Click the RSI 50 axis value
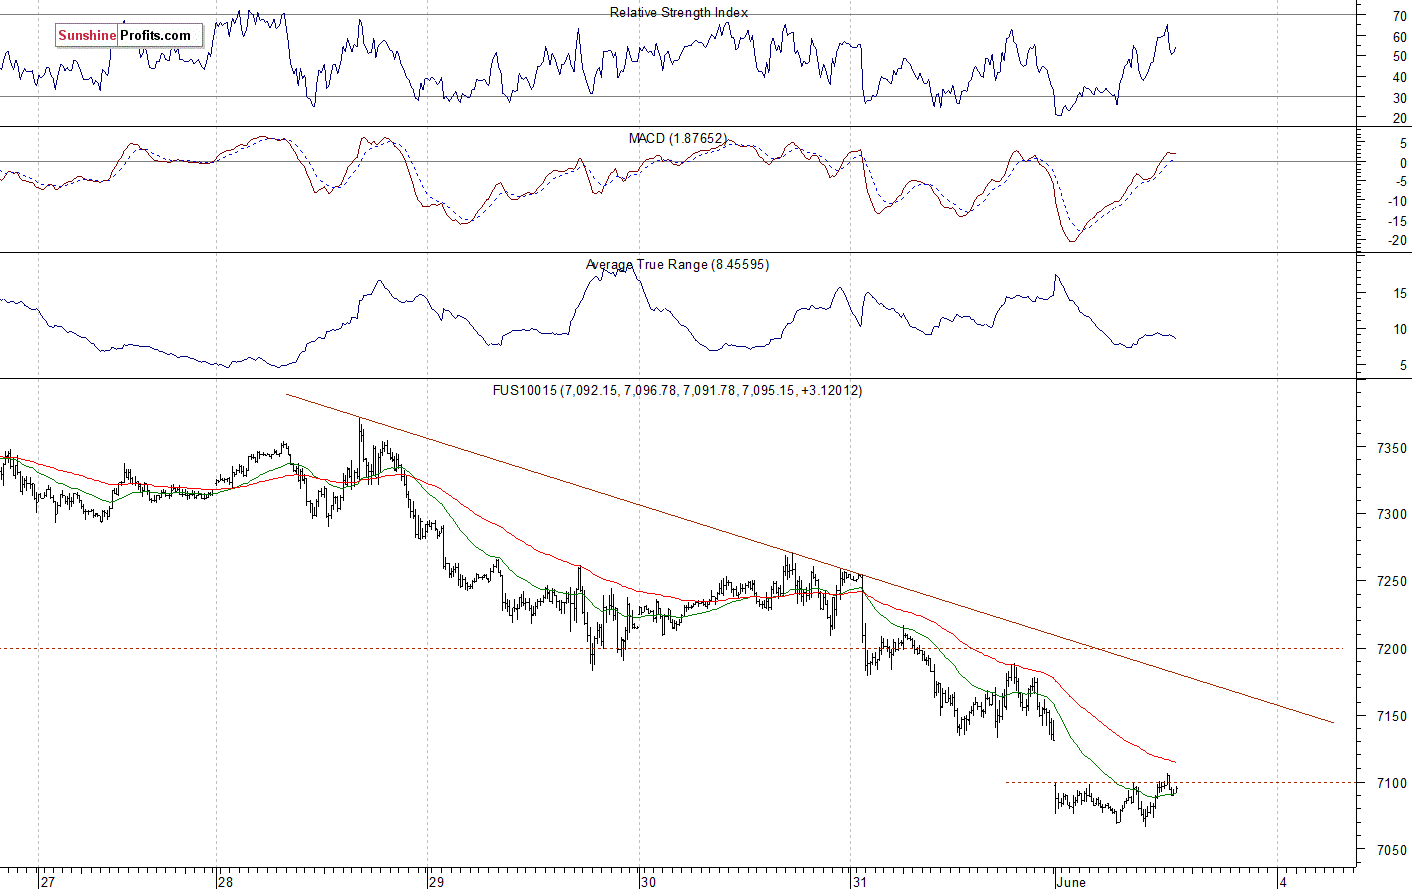Image resolution: width=1412 pixels, height=889 pixels. [1400, 57]
